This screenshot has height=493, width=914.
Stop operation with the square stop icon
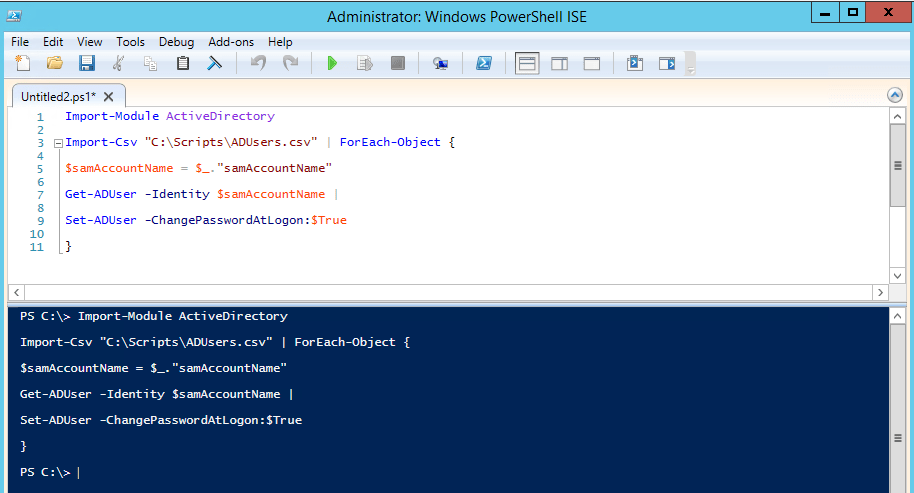tap(398, 63)
